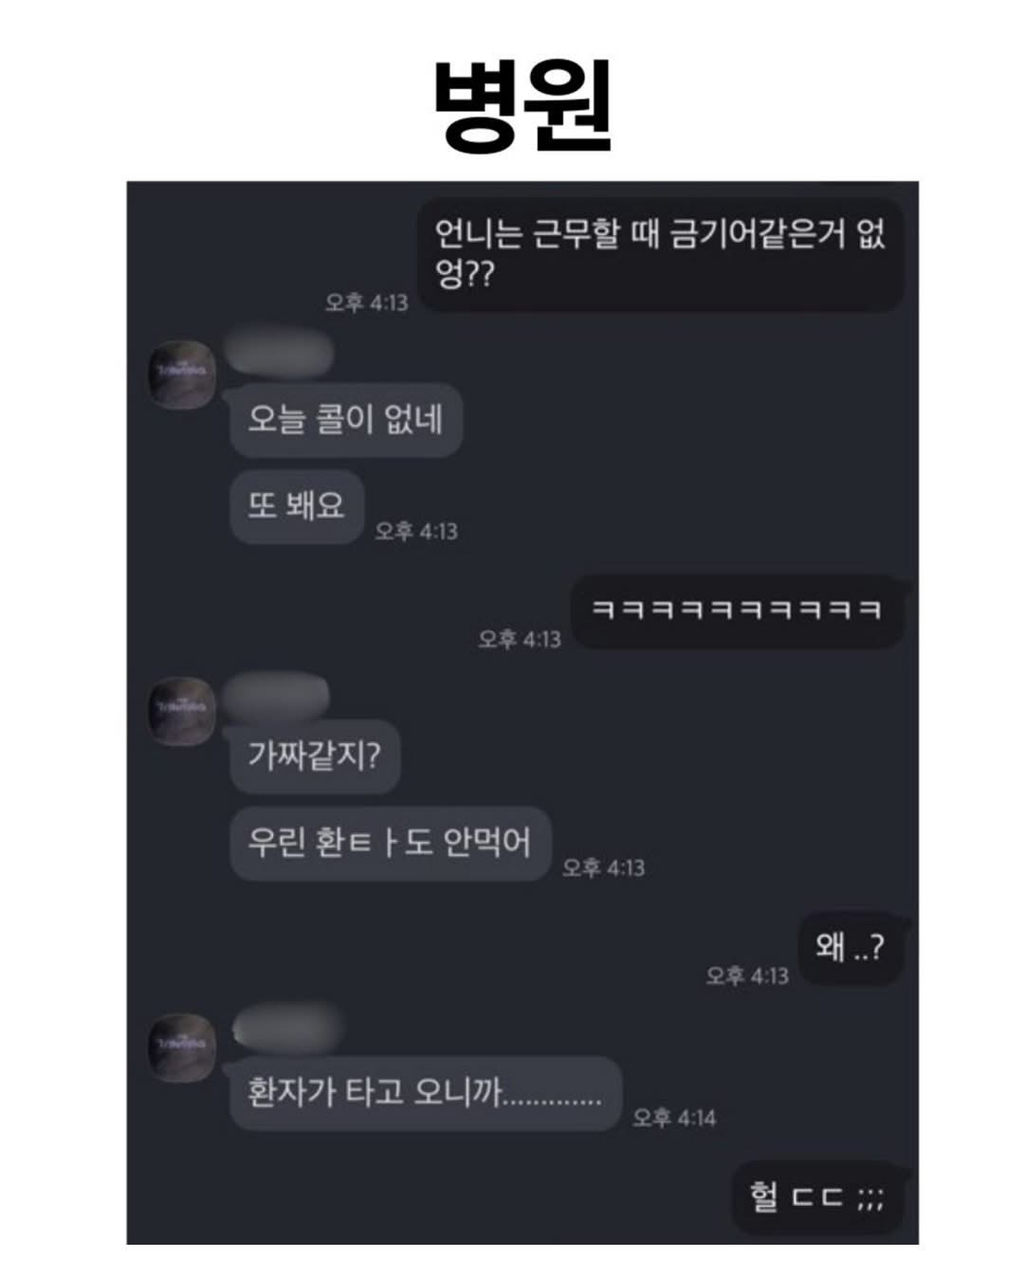1024x1276 pixels.
Task: Click the timestamp next to '또 봬요'
Action: coord(416,531)
